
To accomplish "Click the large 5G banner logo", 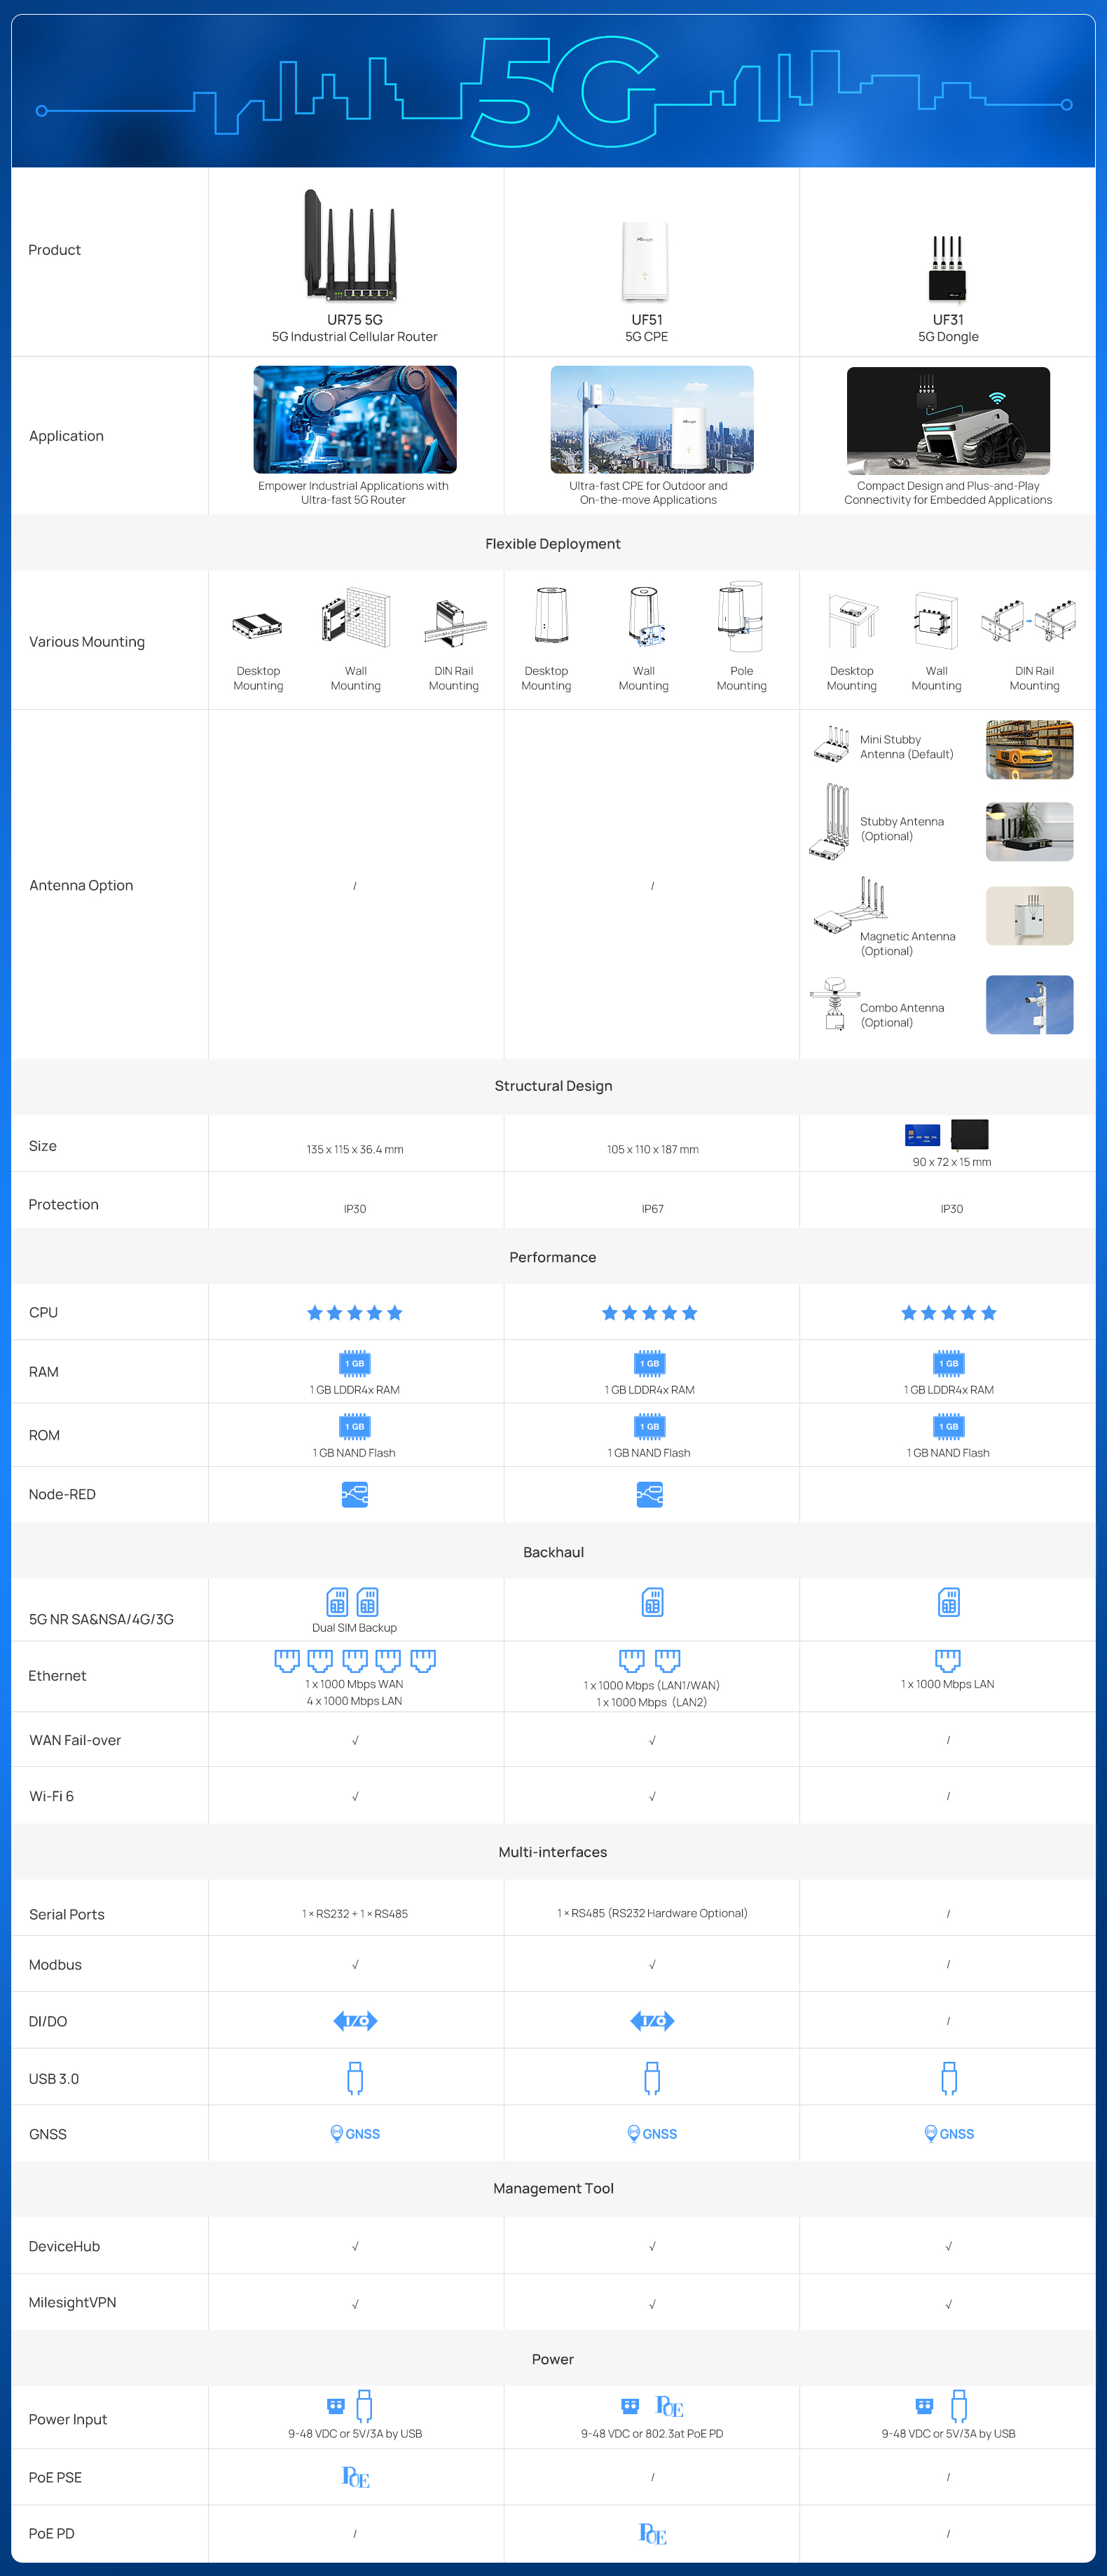I will coord(565,93).
